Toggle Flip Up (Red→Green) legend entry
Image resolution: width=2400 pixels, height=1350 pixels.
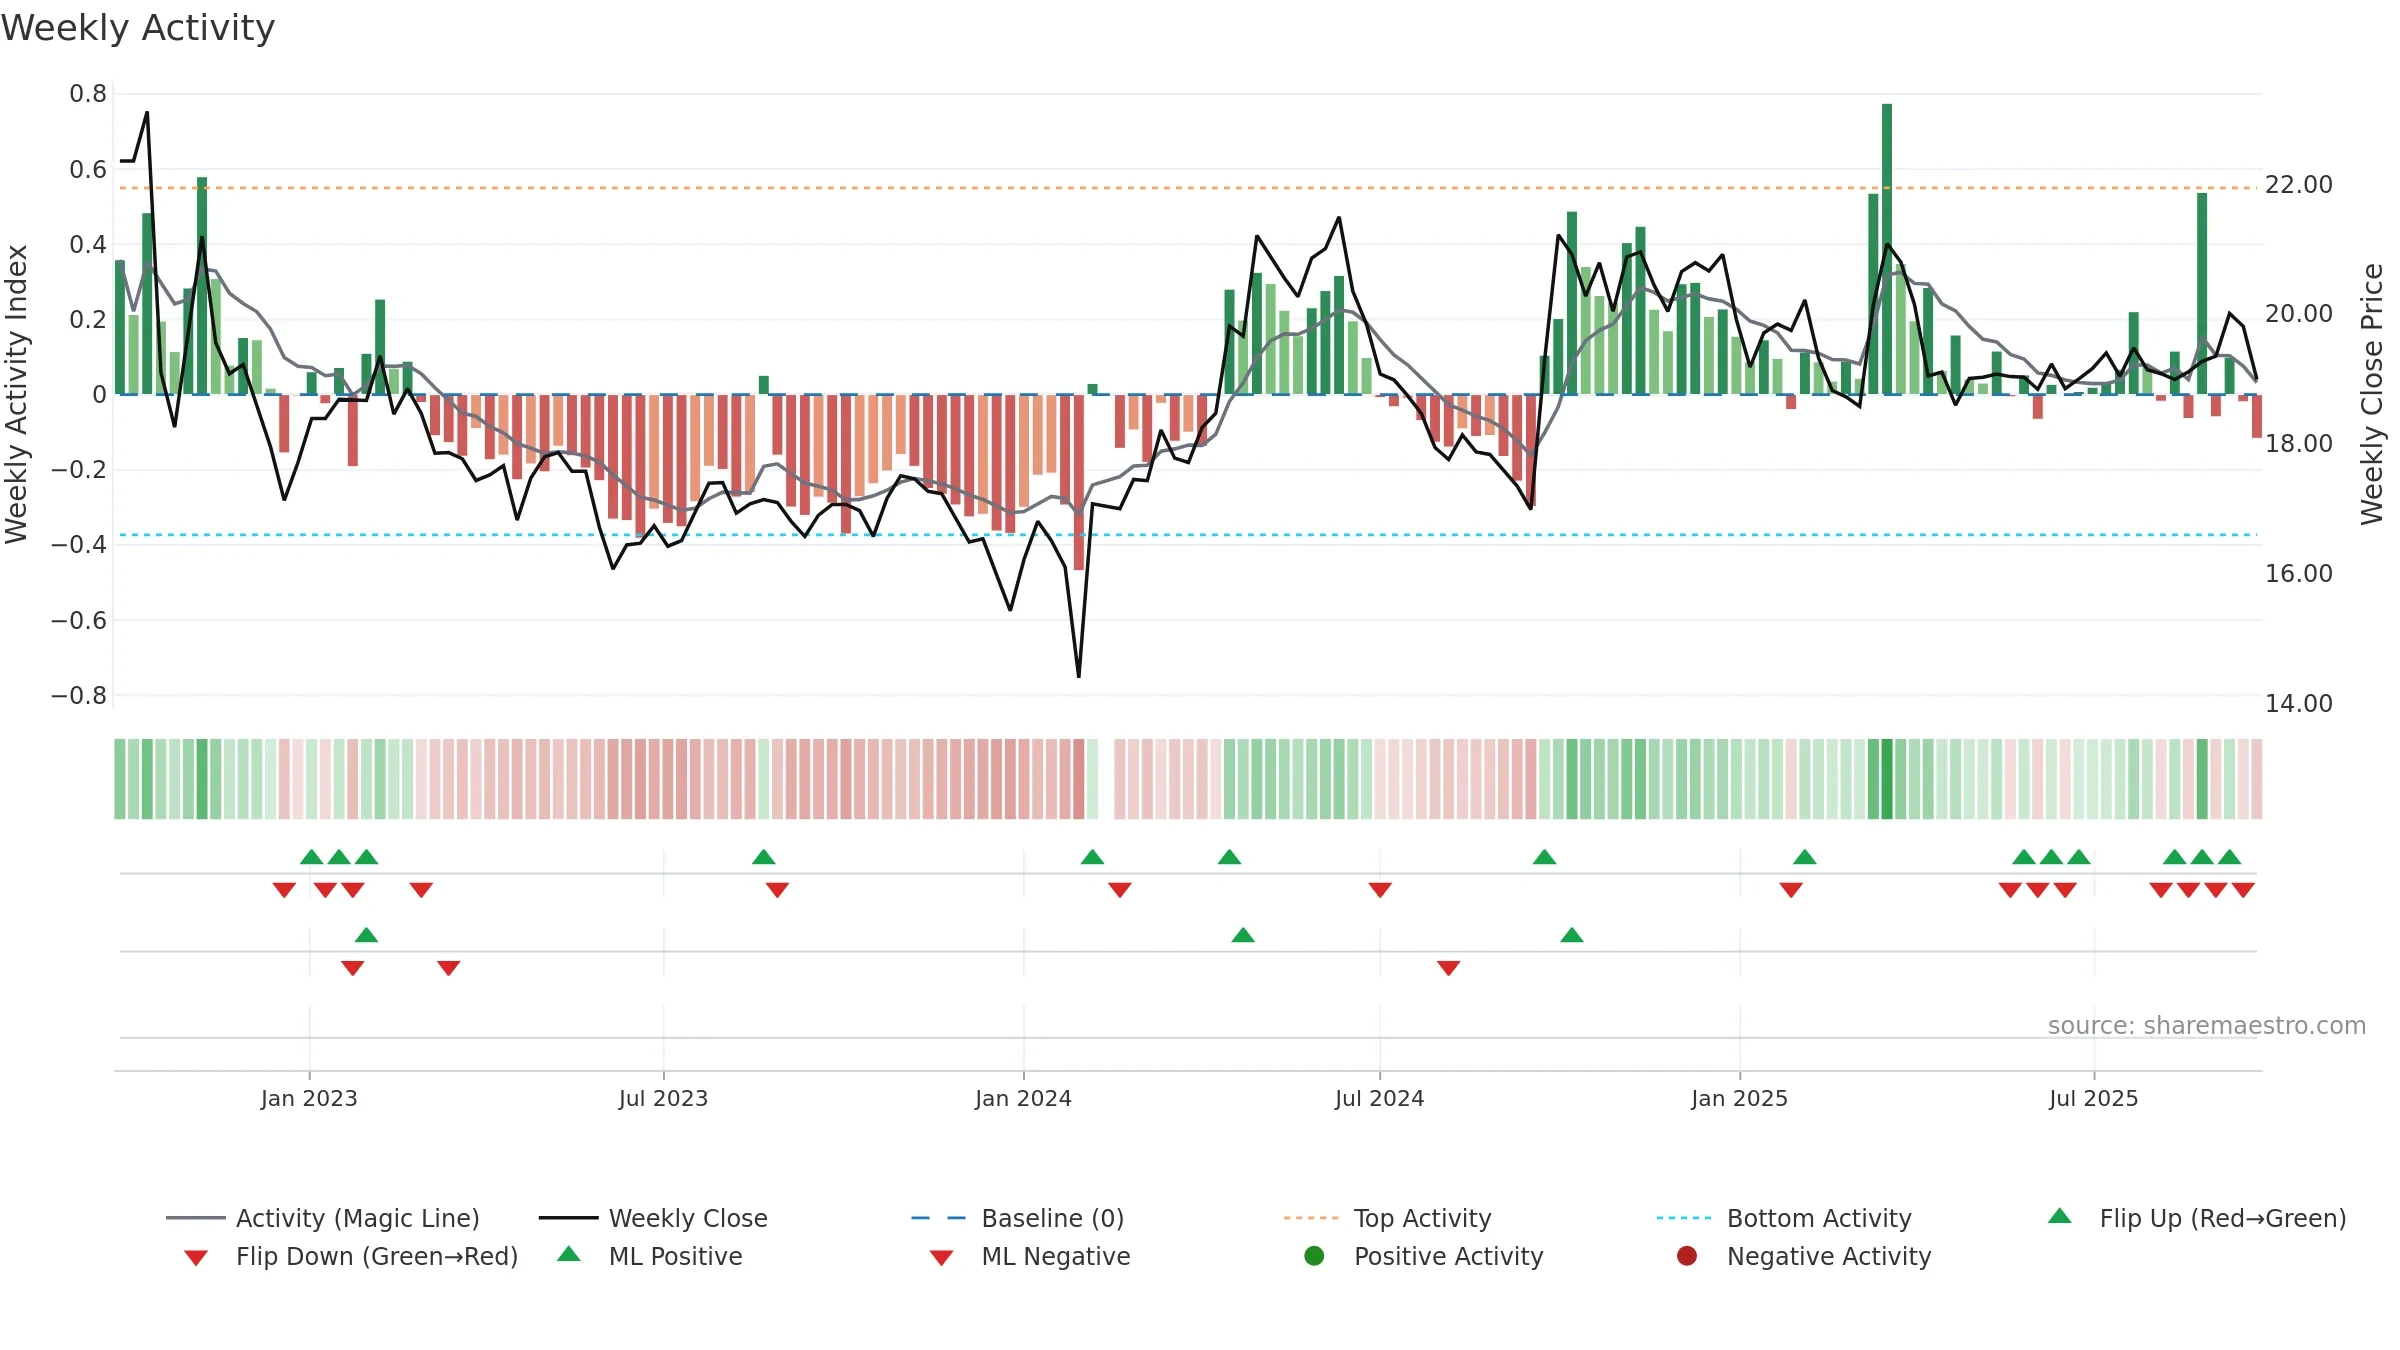pyautogui.click(x=2197, y=1218)
